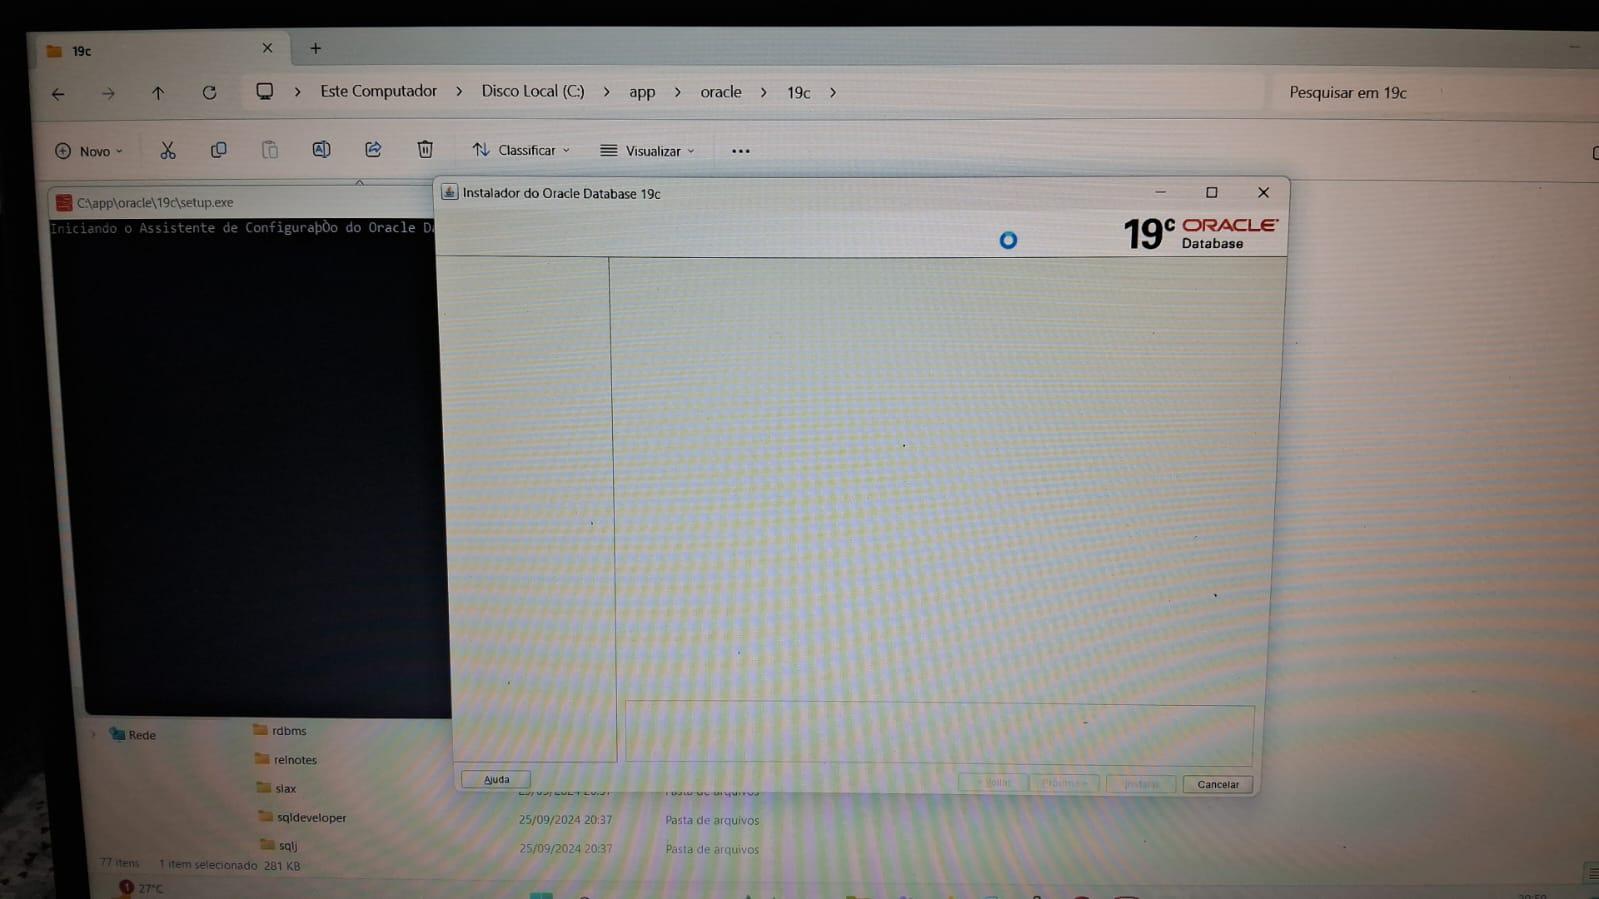Click Este Computador in breadcrumb
1599x899 pixels.
[378, 91]
